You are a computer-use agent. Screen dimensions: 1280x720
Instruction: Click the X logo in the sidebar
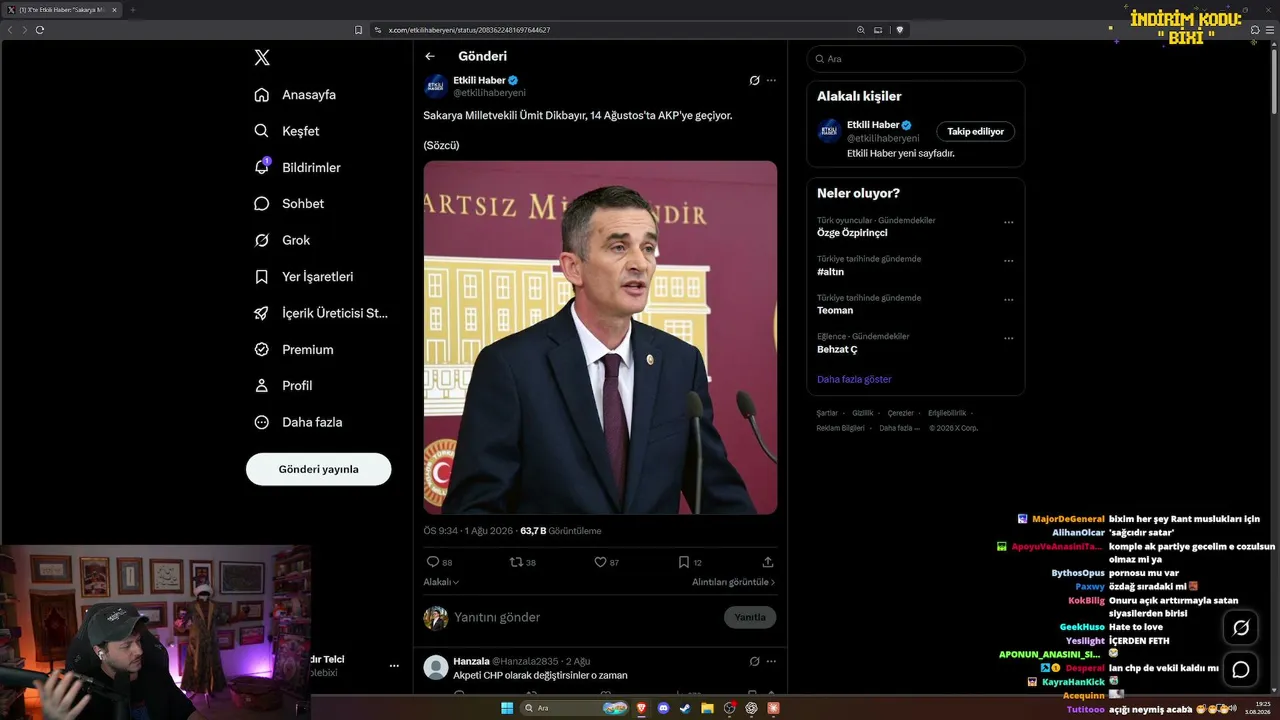click(262, 58)
